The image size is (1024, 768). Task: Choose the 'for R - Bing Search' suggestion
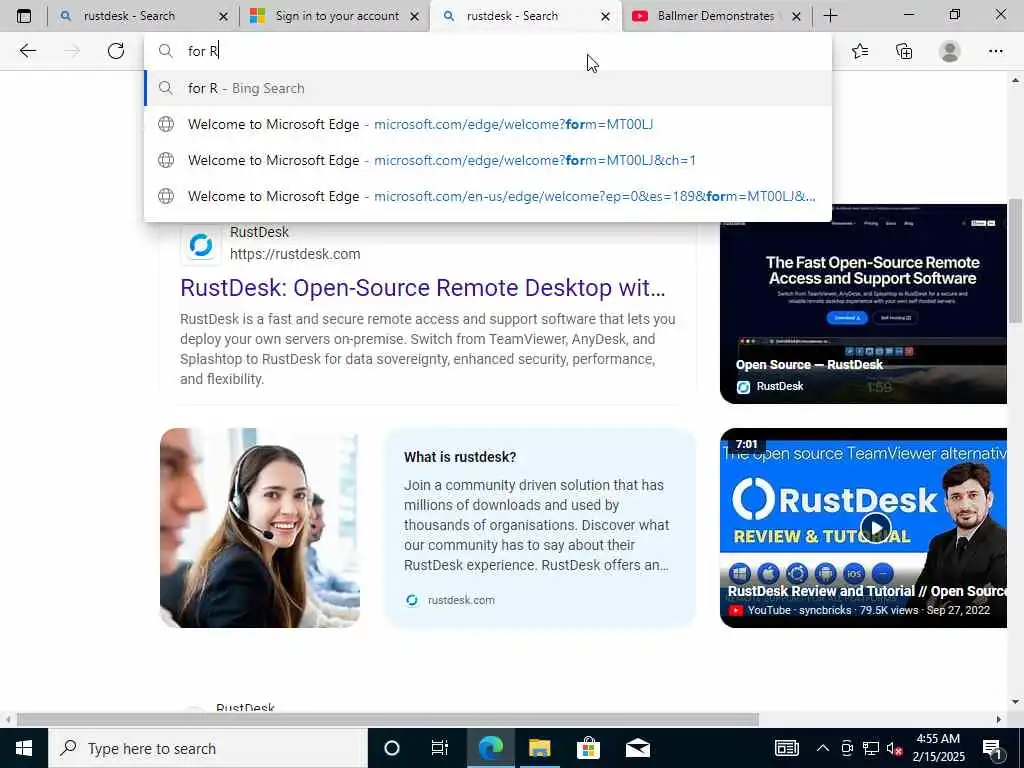pyautogui.click(x=488, y=88)
